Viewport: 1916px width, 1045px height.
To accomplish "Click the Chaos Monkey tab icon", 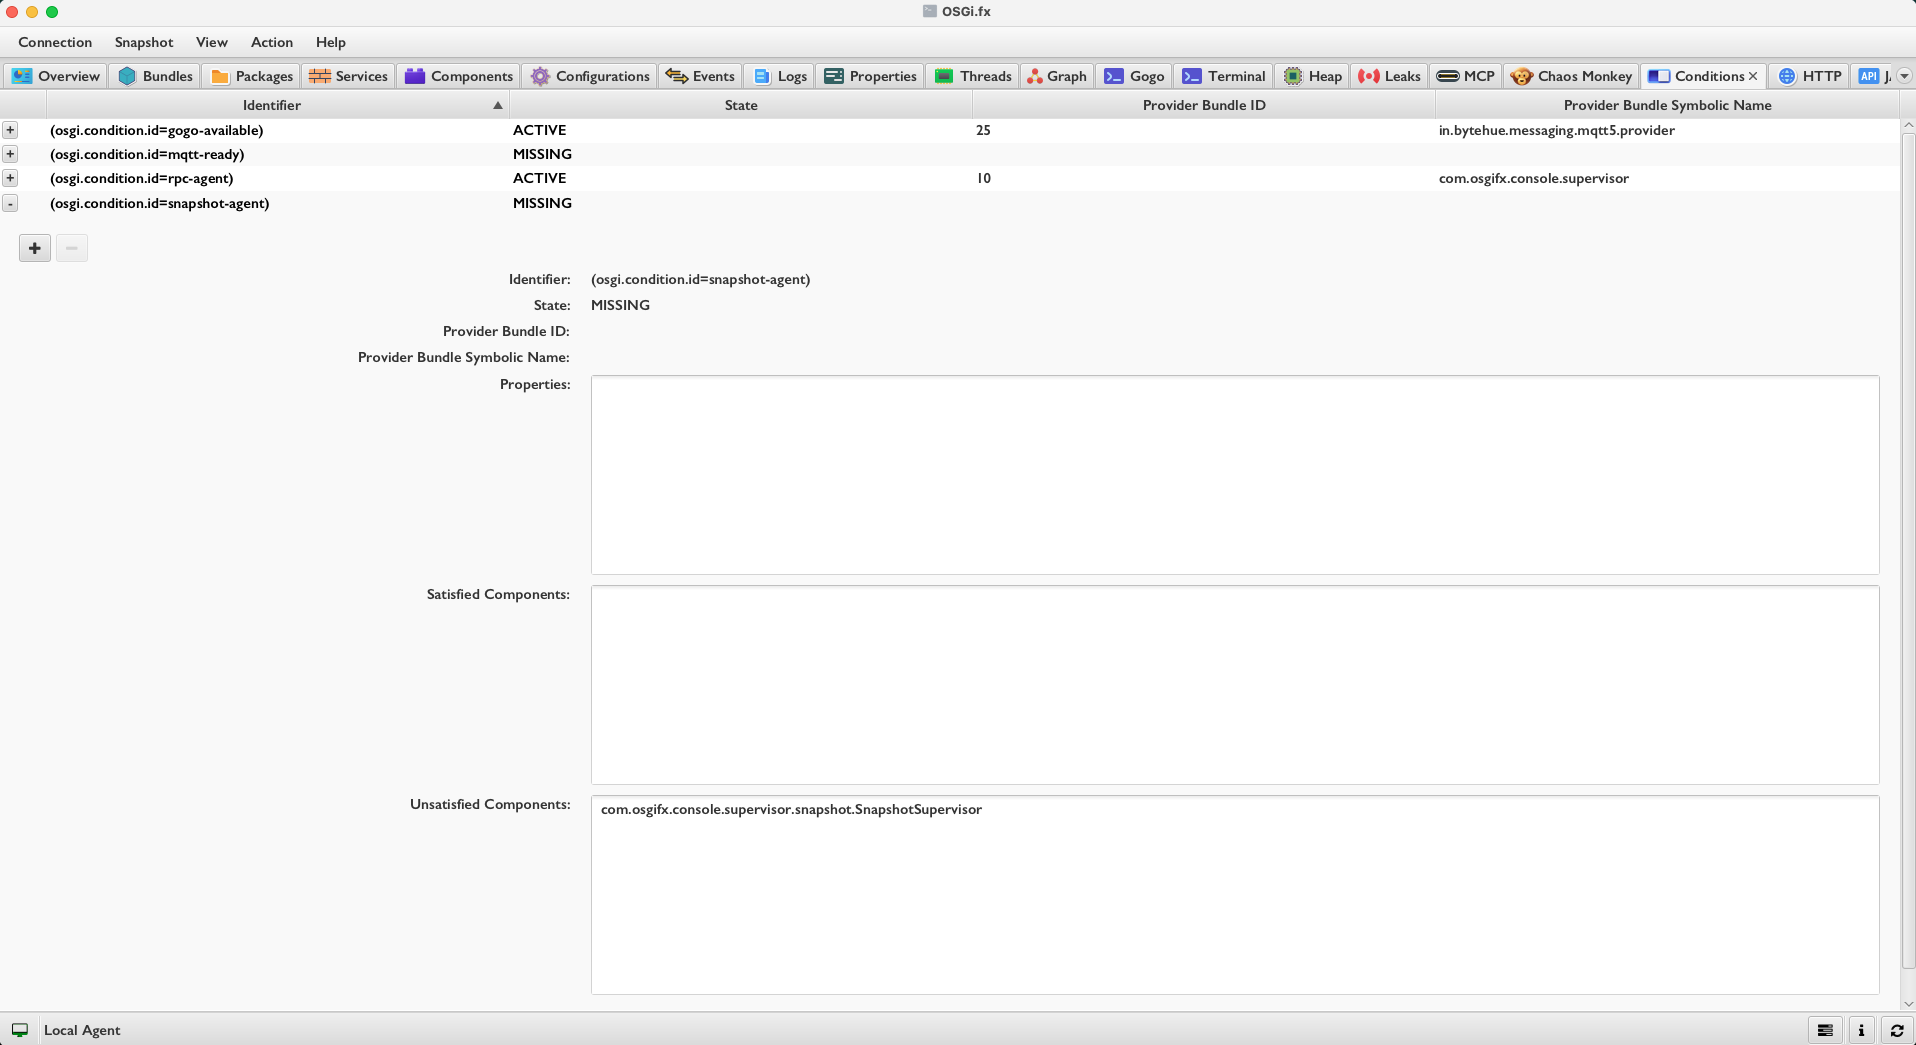I will (1521, 76).
